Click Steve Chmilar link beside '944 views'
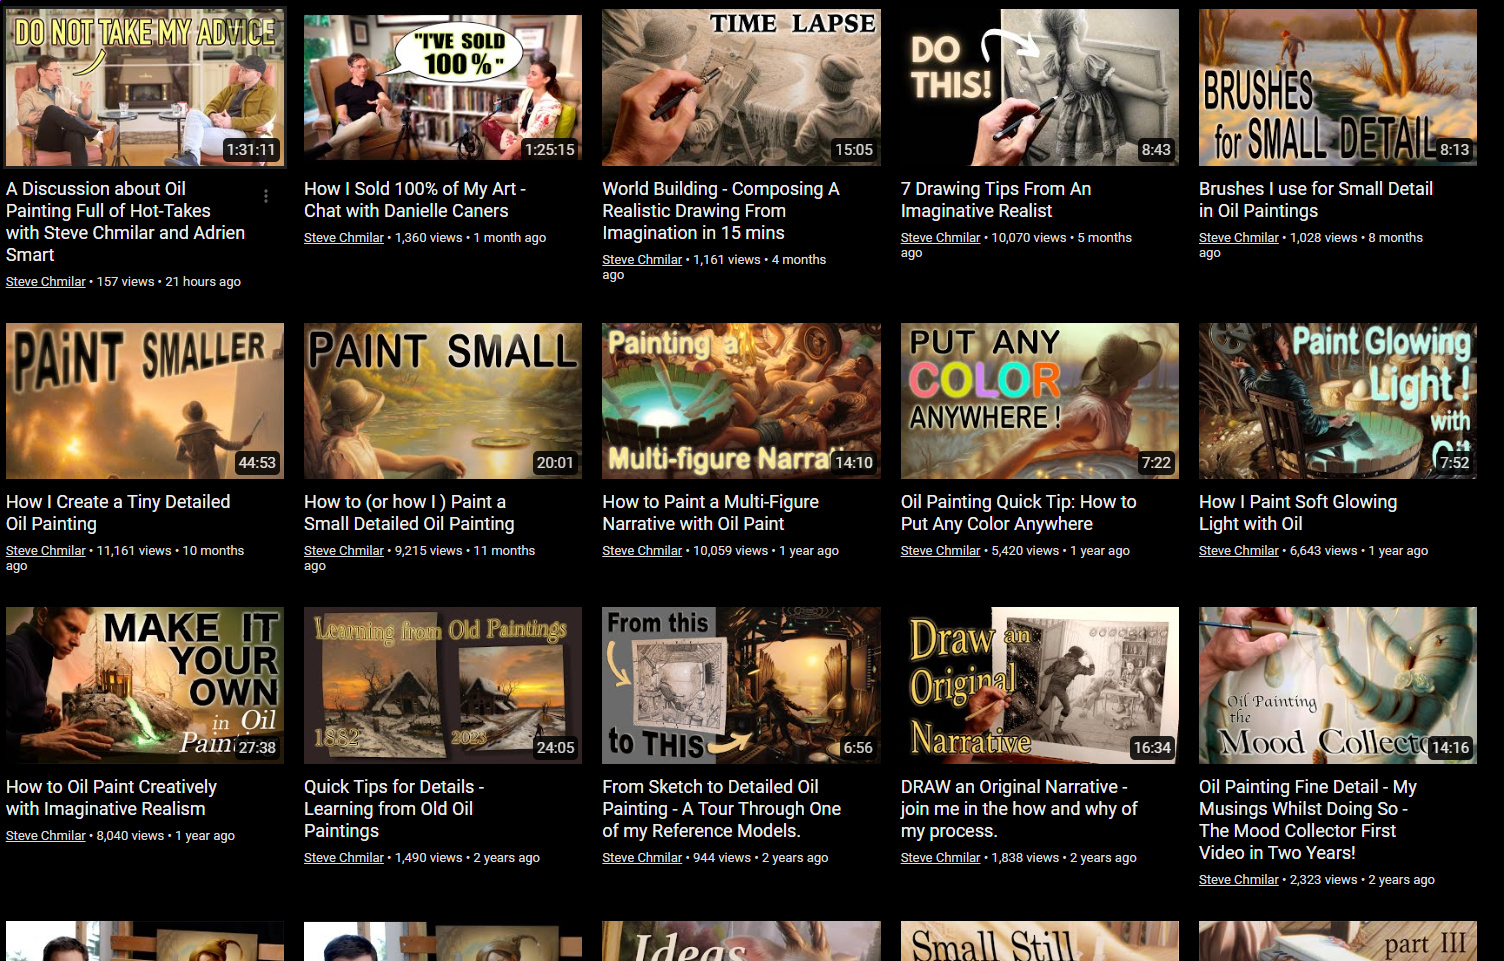1504x961 pixels. (642, 858)
